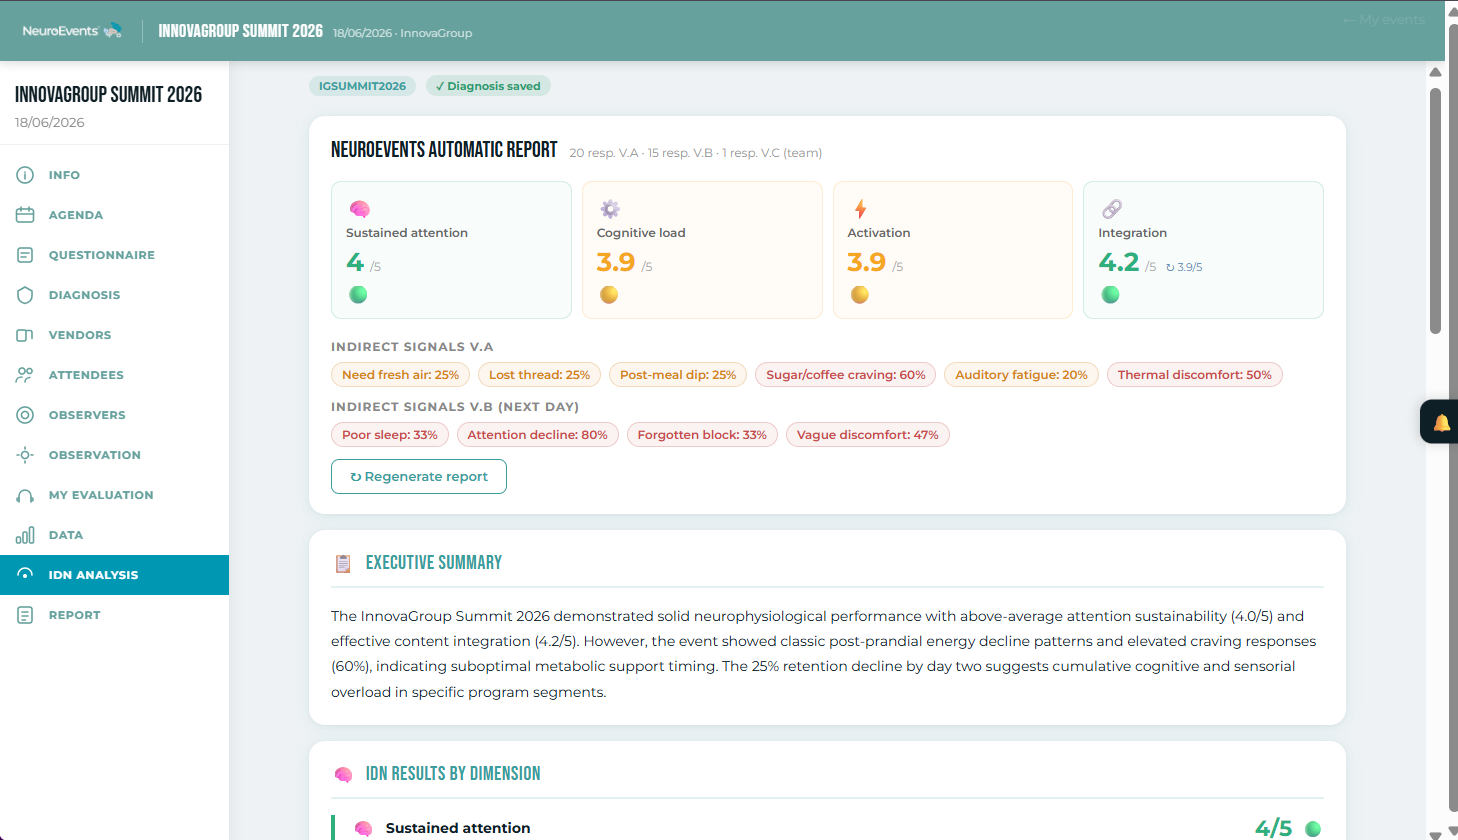Click the clipboard icon beside Executive Summary
This screenshot has height=840, width=1458.
343,564
